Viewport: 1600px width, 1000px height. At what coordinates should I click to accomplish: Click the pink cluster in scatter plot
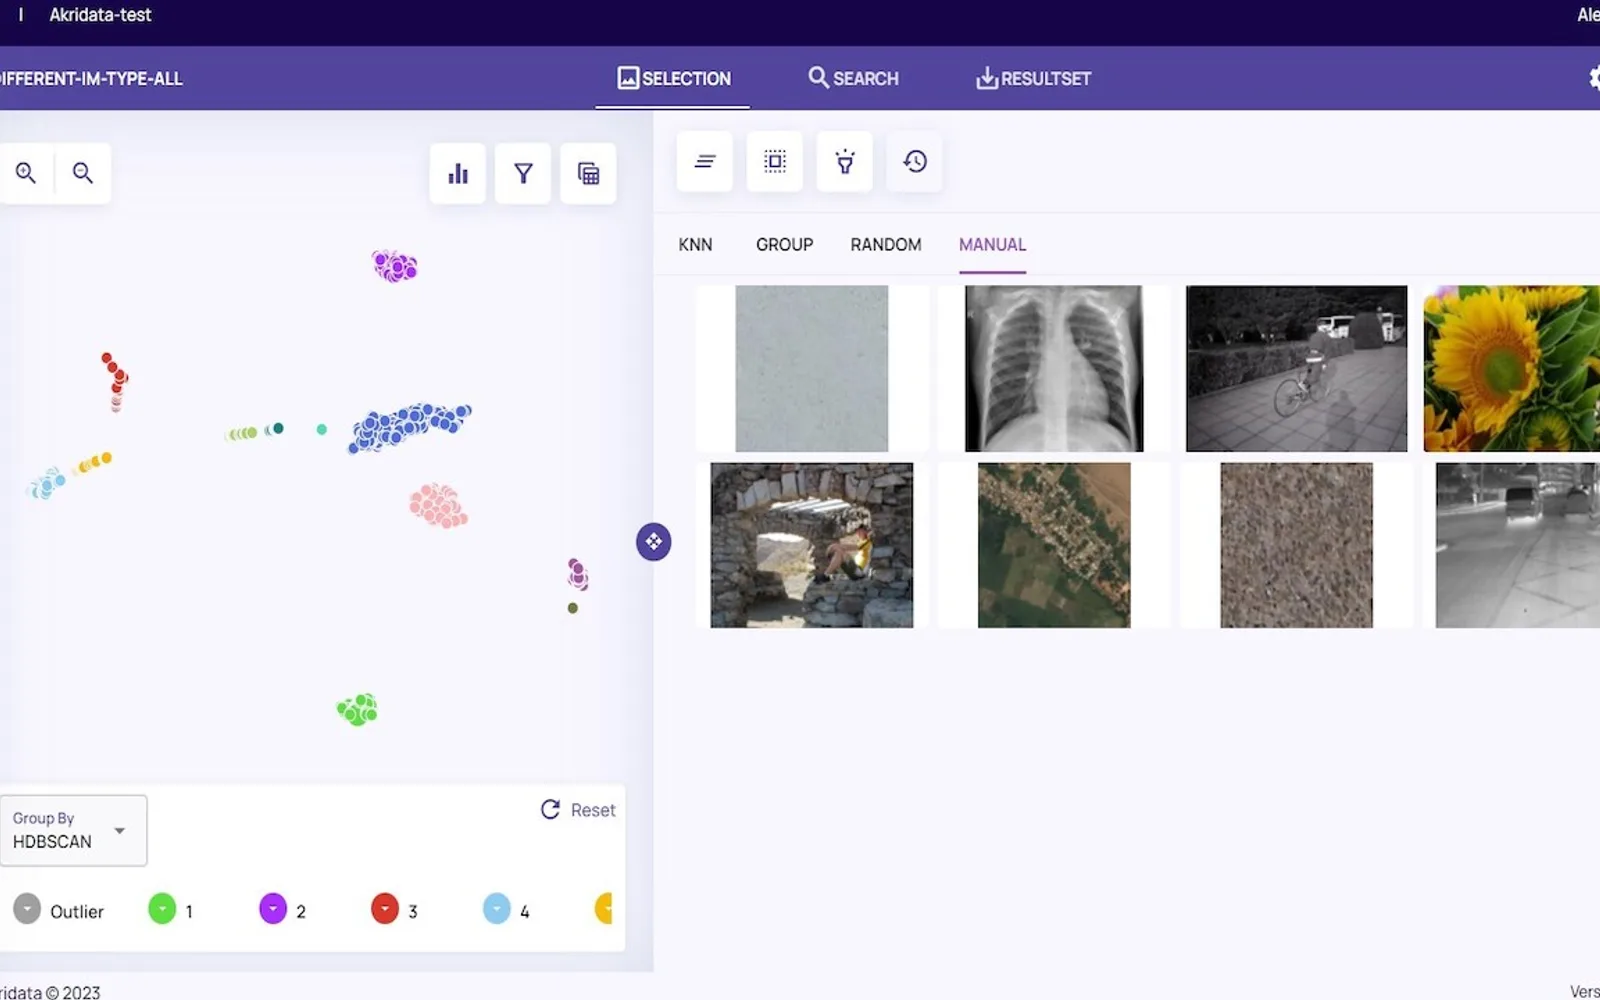[438, 506]
